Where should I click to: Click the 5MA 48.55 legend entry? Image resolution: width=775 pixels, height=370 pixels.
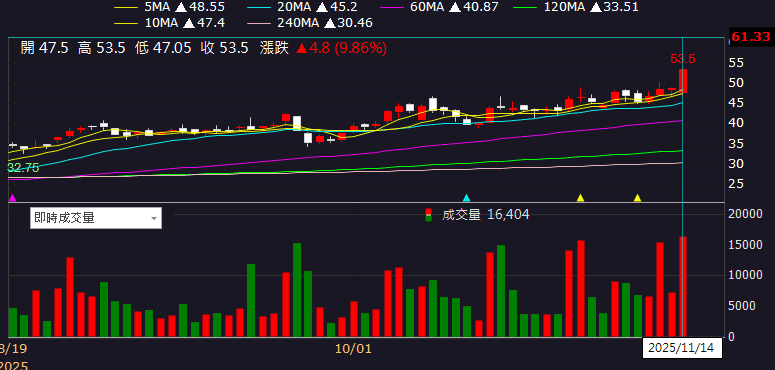[170, 7]
